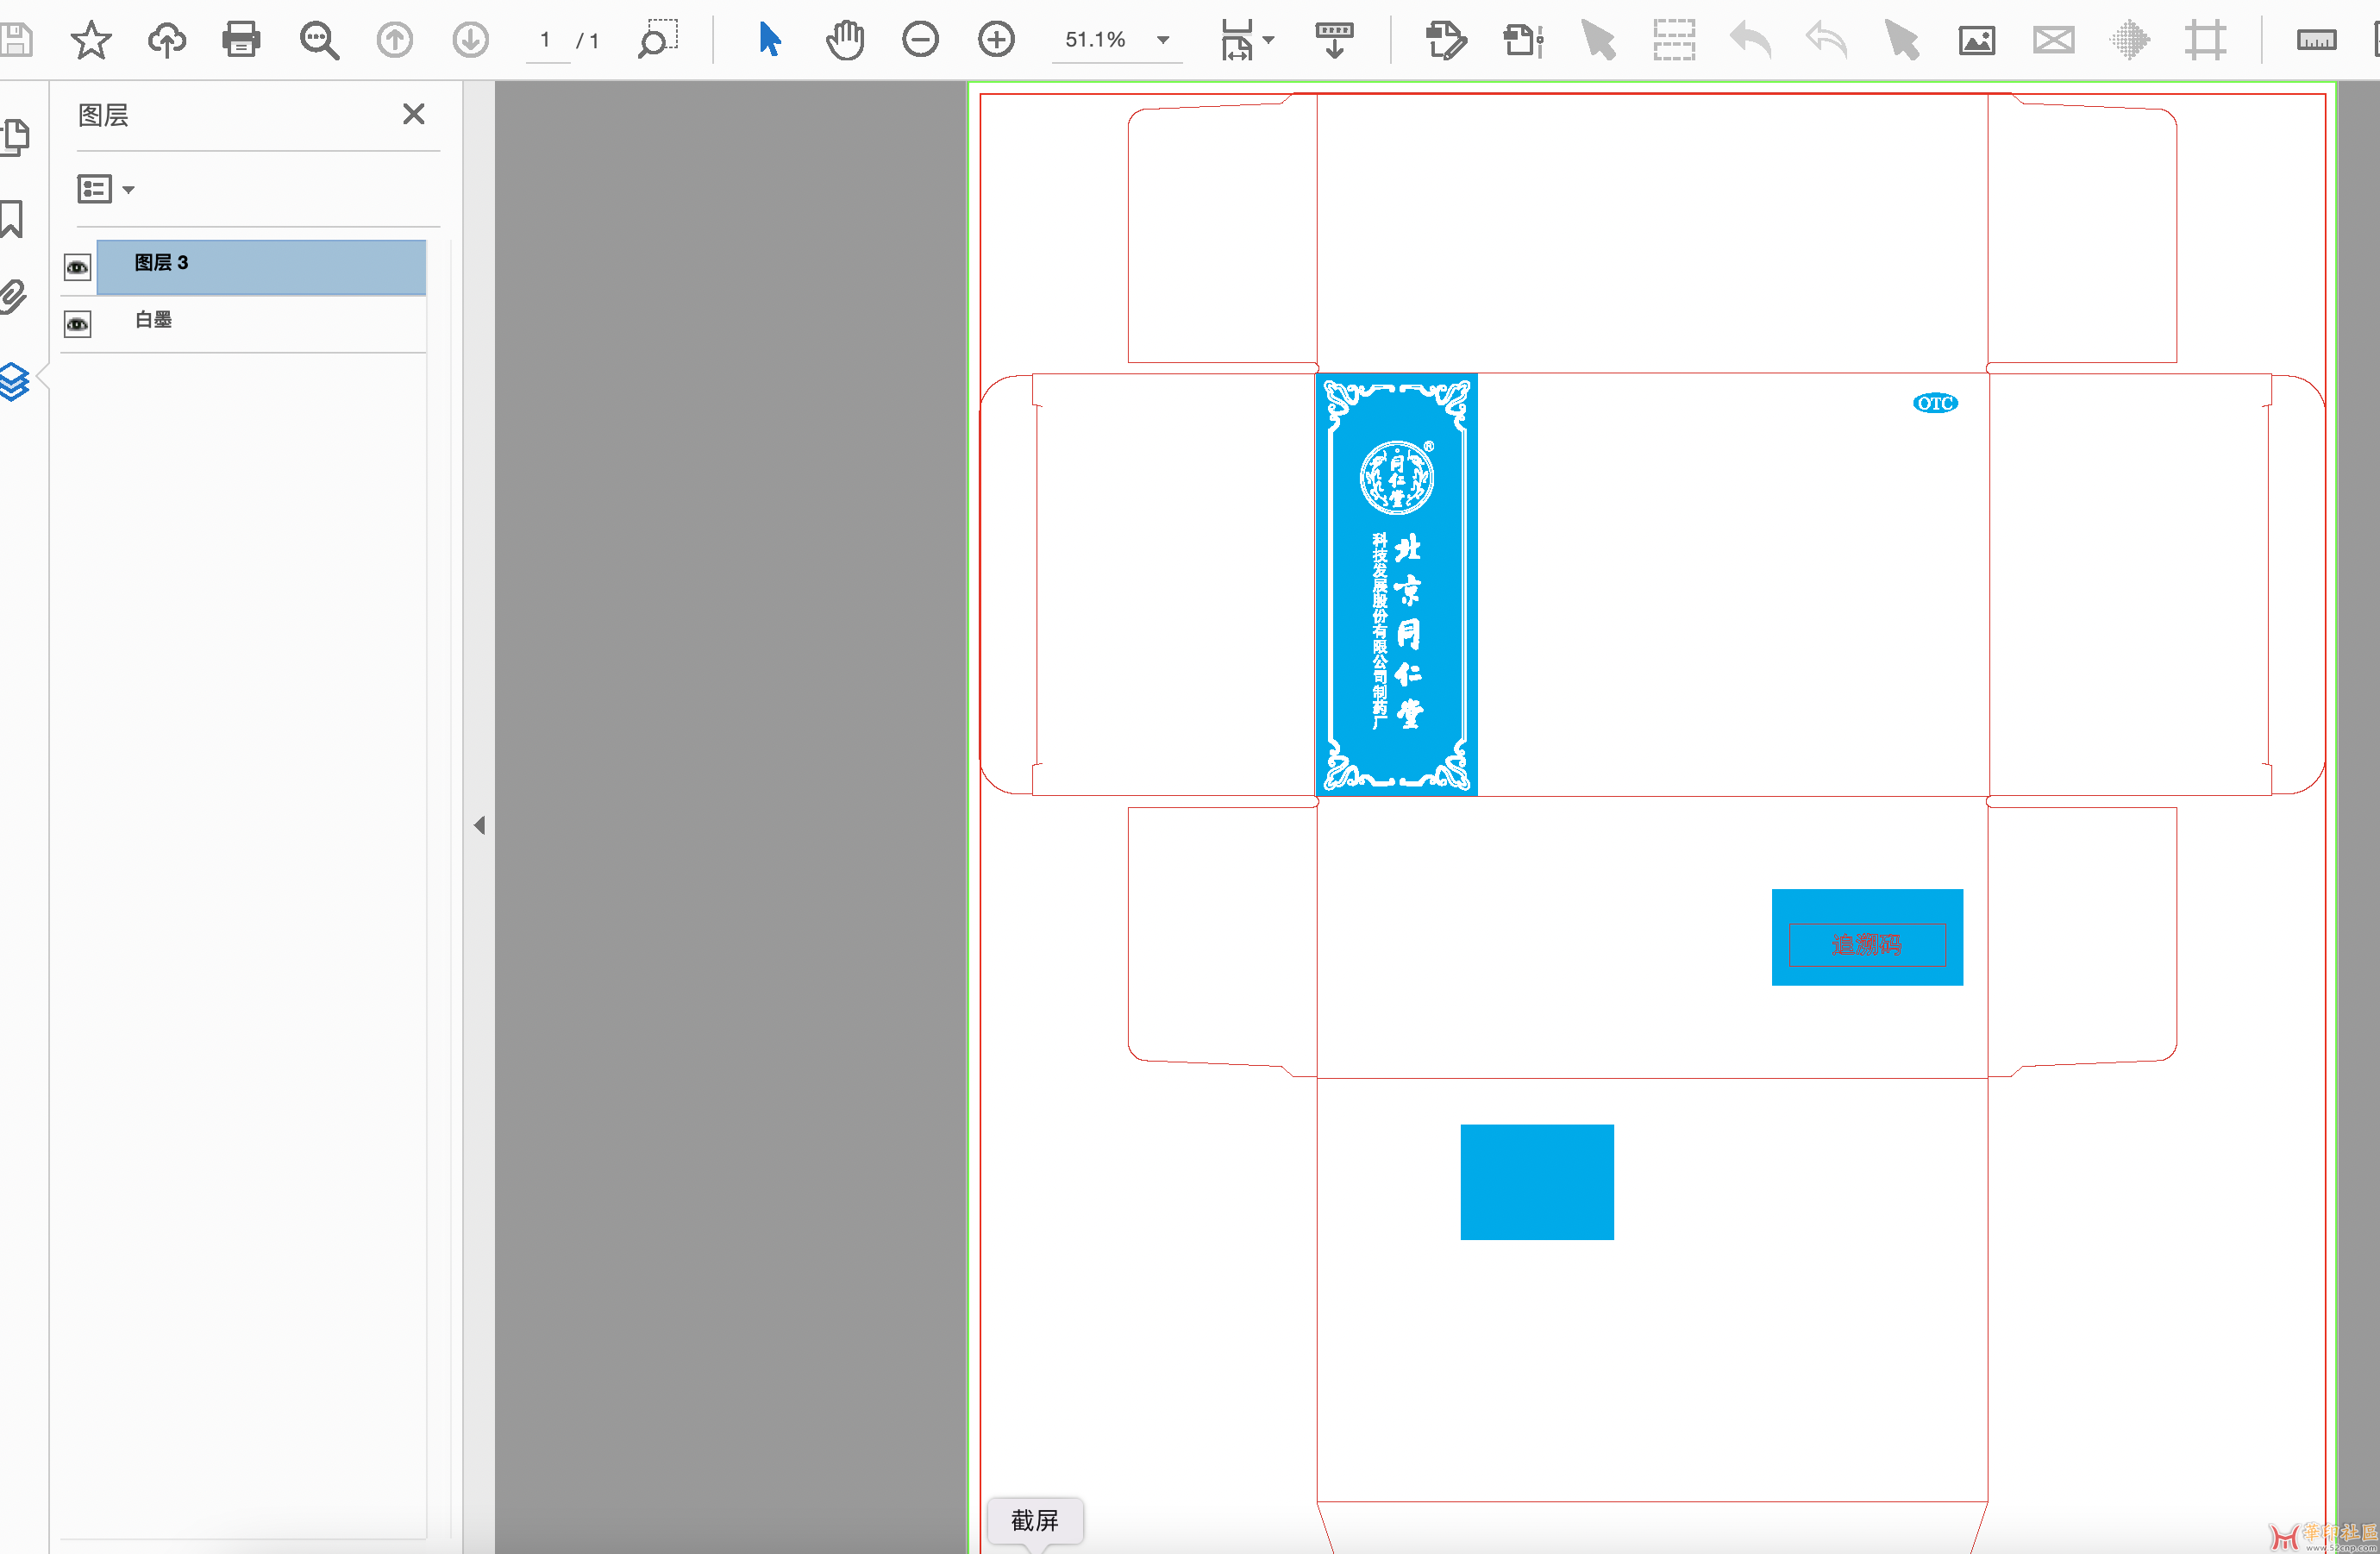Bookmark document with the star icon

pos(91,40)
